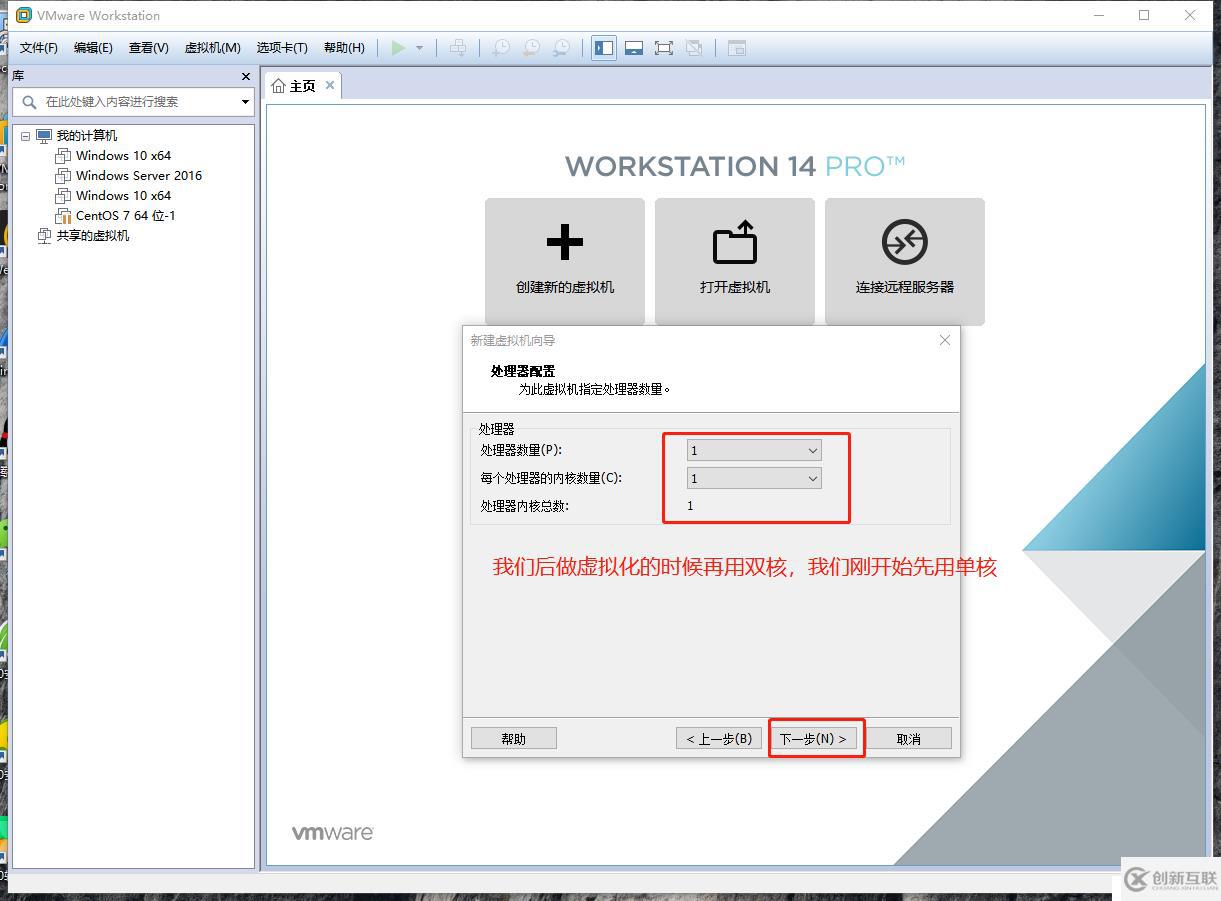Viewport: 1221px width, 901px height.
Task: Click the 打开虚拟机 tile
Action: pos(735,261)
